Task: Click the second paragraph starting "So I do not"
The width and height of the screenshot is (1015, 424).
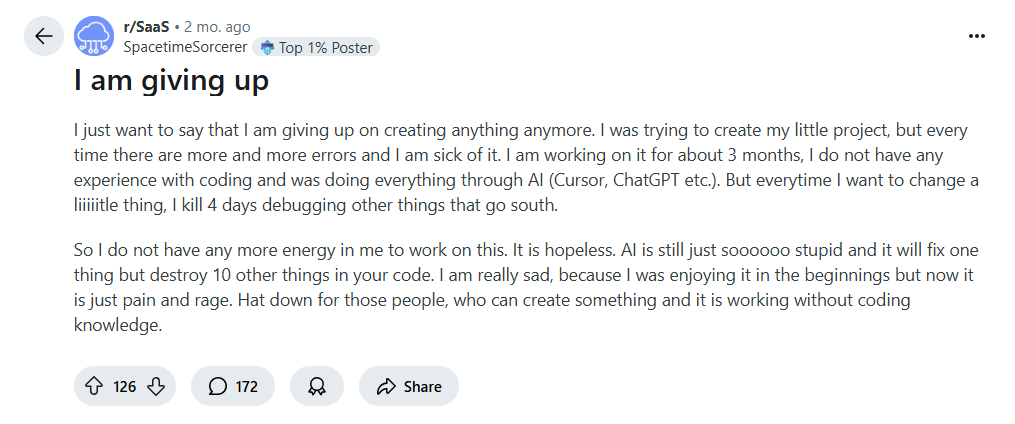Action: pyautogui.click(x=526, y=287)
